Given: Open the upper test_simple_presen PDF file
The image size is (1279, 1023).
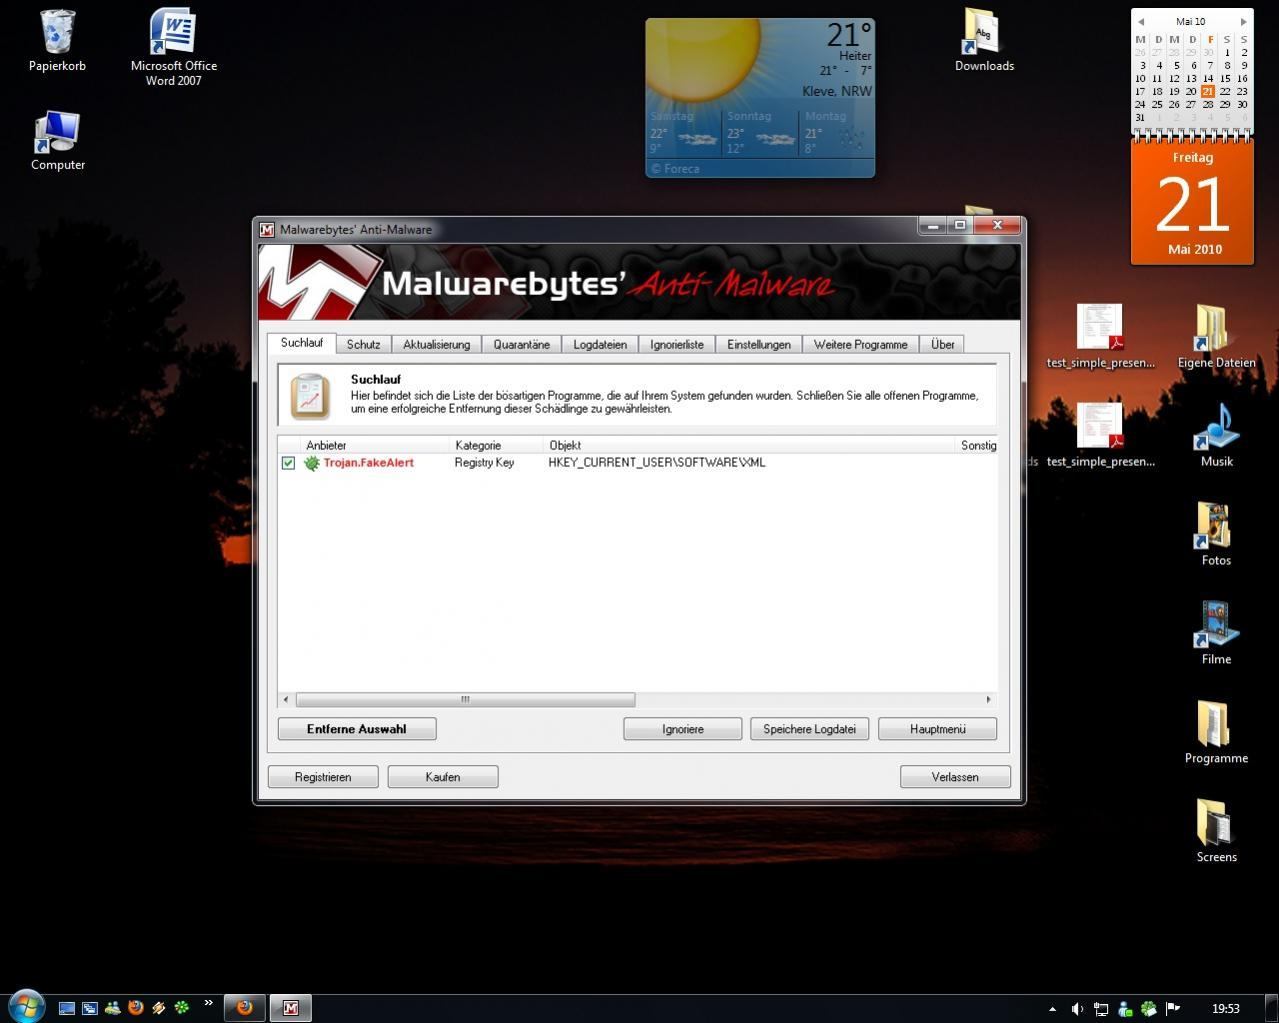Looking at the screenshot, I should pyautogui.click(x=1100, y=337).
